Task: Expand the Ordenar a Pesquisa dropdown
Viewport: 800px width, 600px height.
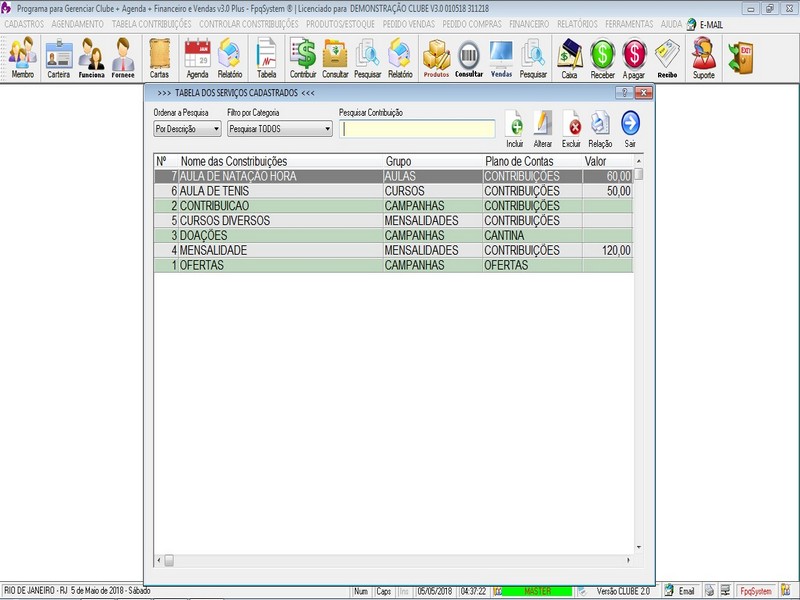Action: 216,129
